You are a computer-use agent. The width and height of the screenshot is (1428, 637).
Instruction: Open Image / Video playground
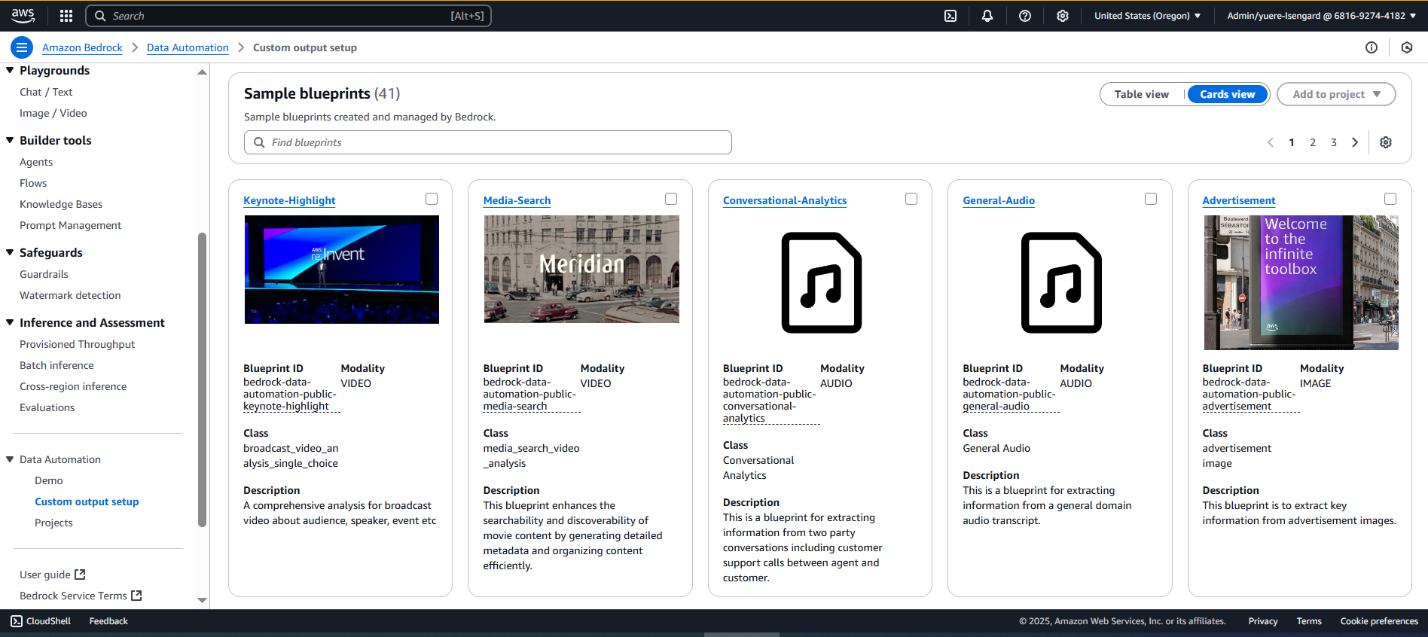tap(53, 113)
